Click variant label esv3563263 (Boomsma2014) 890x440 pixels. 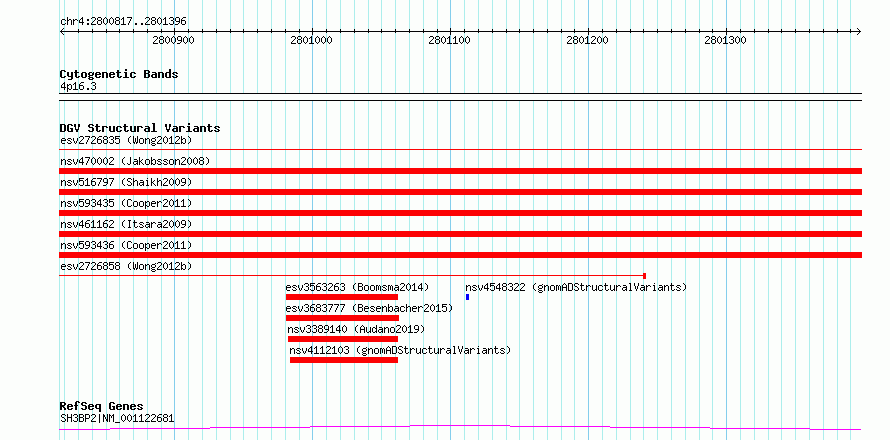coord(357,287)
